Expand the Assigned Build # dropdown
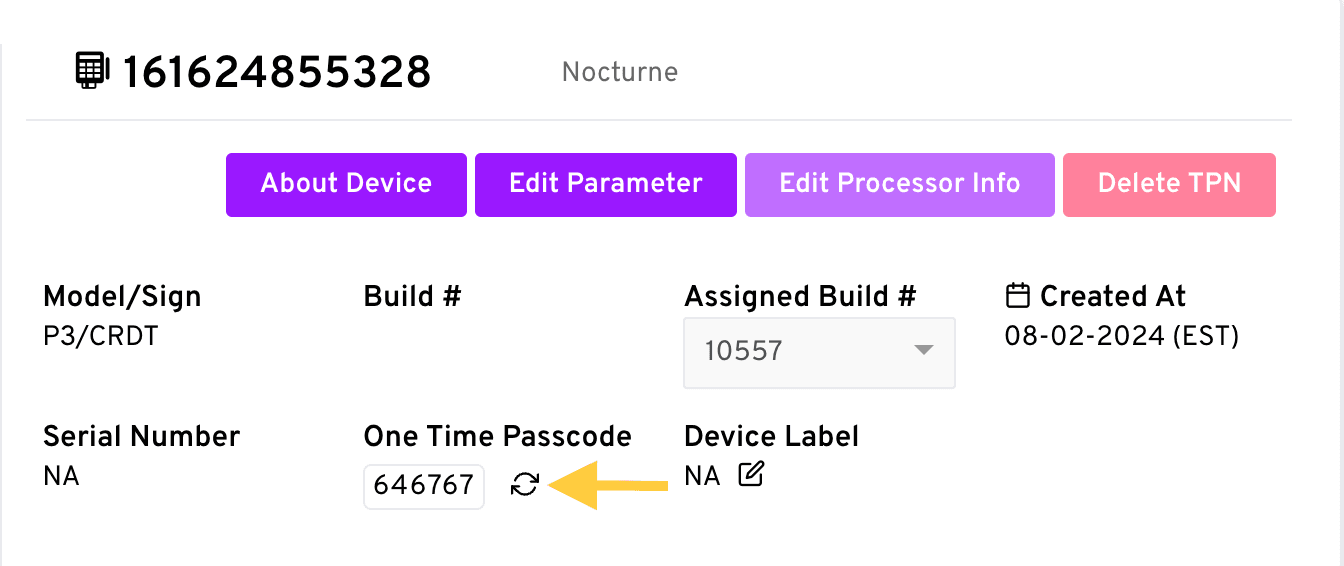 818,352
